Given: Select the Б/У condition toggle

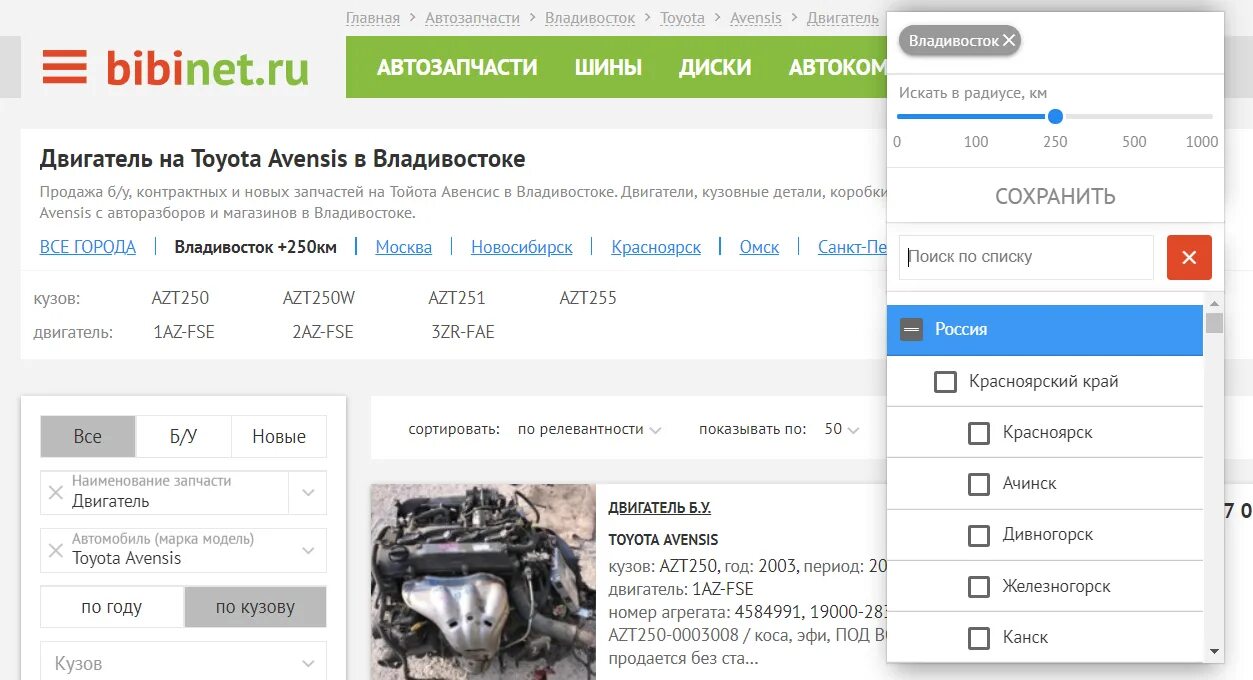Looking at the screenshot, I should (183, 436).
